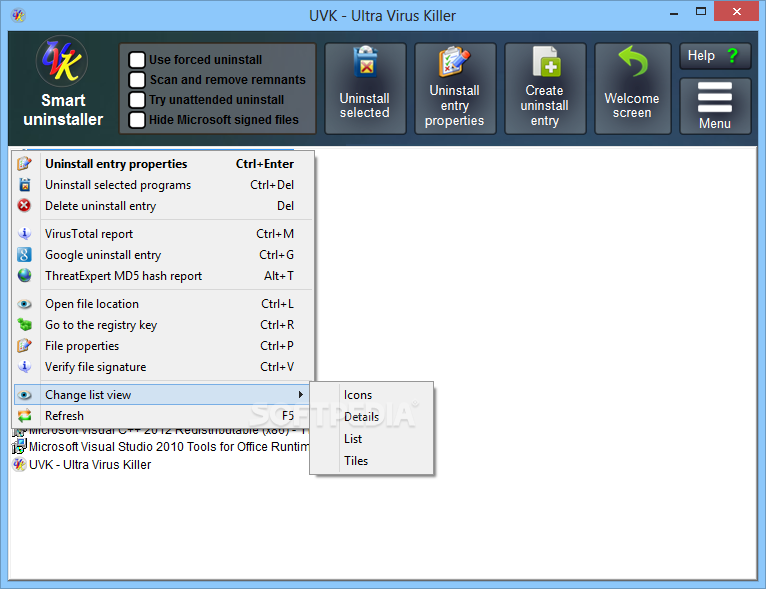Minimize the UVK window

pos(674,12)
